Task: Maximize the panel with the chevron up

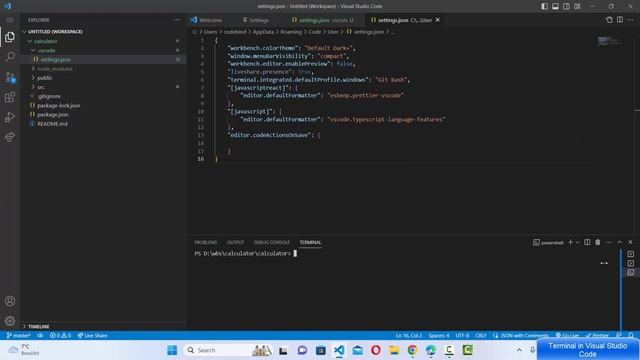Action: coord(619,242)
